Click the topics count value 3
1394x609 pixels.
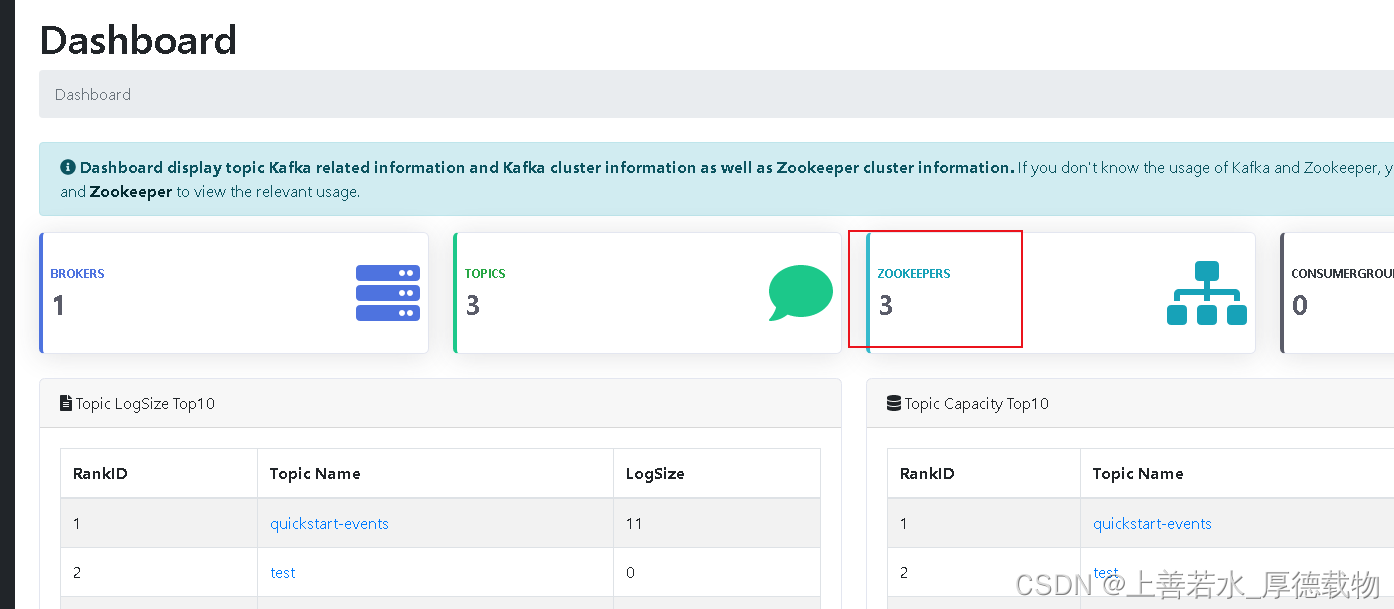(x=473, y=305)
